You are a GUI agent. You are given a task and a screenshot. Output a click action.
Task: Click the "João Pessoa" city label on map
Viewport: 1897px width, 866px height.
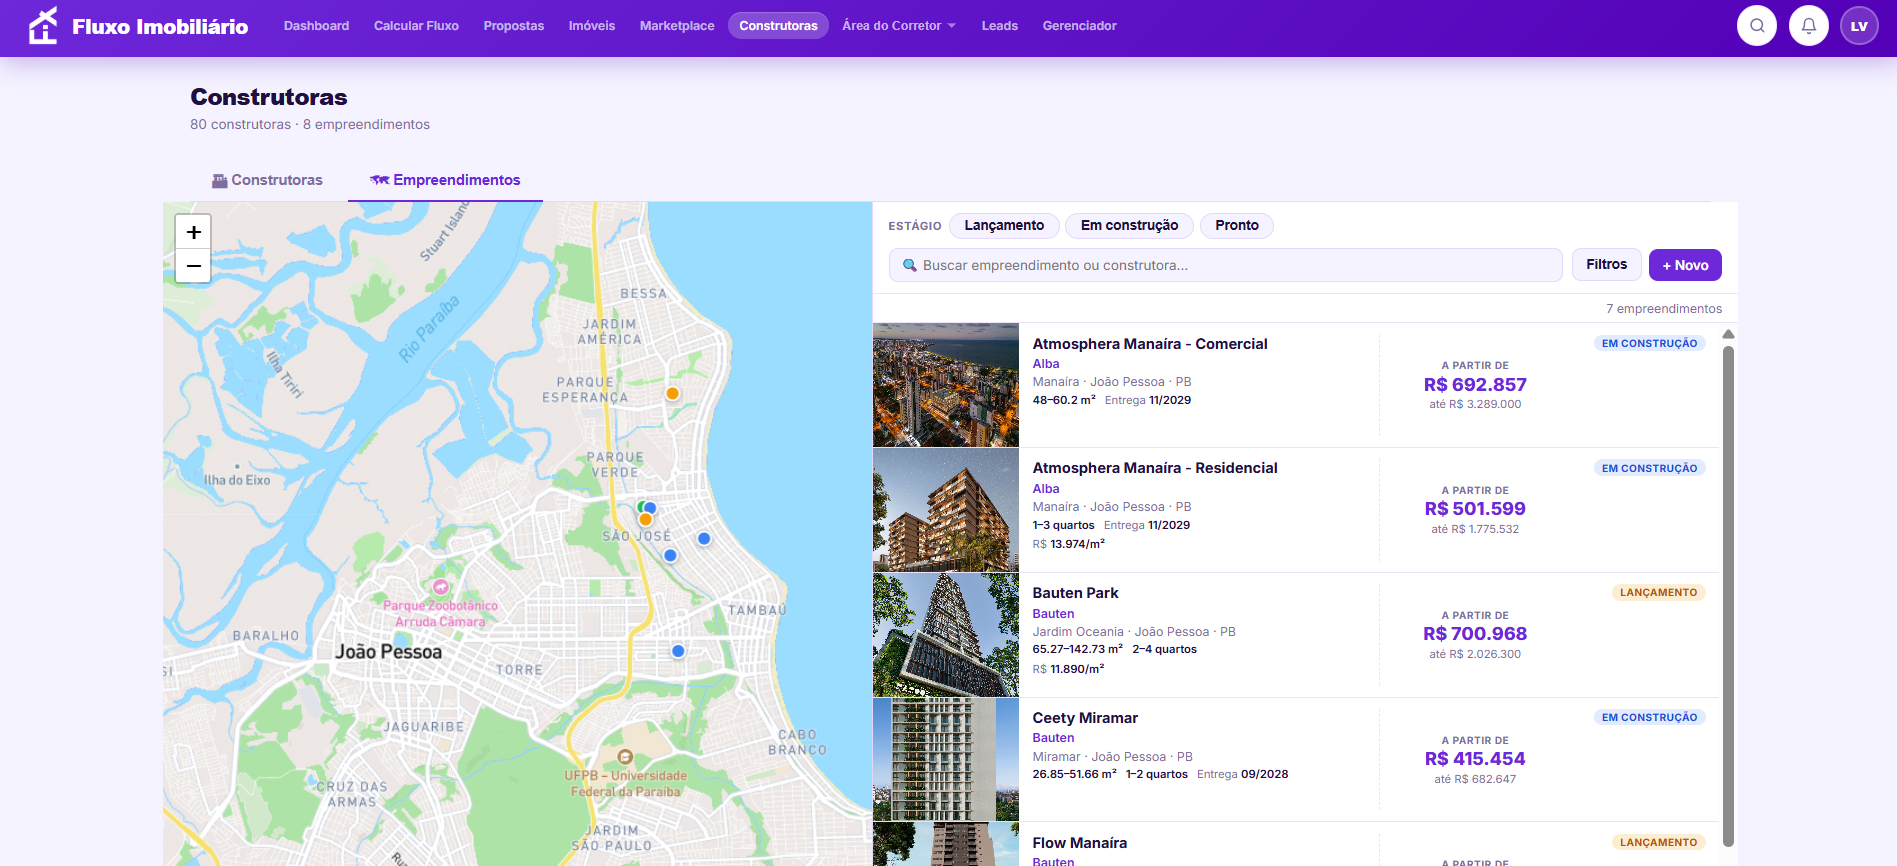pyautogui.click(x=388, y=652)
